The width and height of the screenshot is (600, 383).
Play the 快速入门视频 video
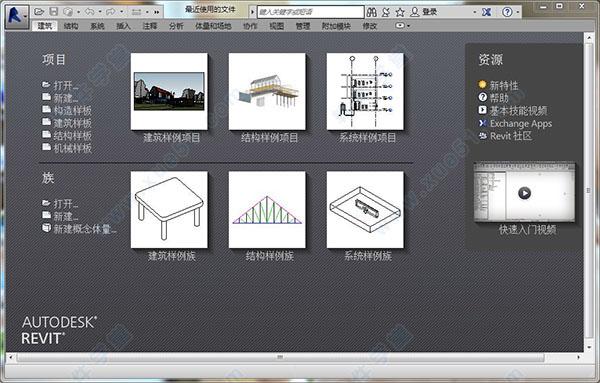tap(524, 193)
